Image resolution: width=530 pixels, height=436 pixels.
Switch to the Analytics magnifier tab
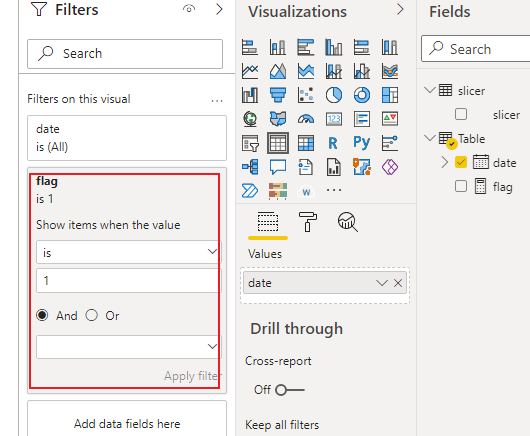click(347, 222)
